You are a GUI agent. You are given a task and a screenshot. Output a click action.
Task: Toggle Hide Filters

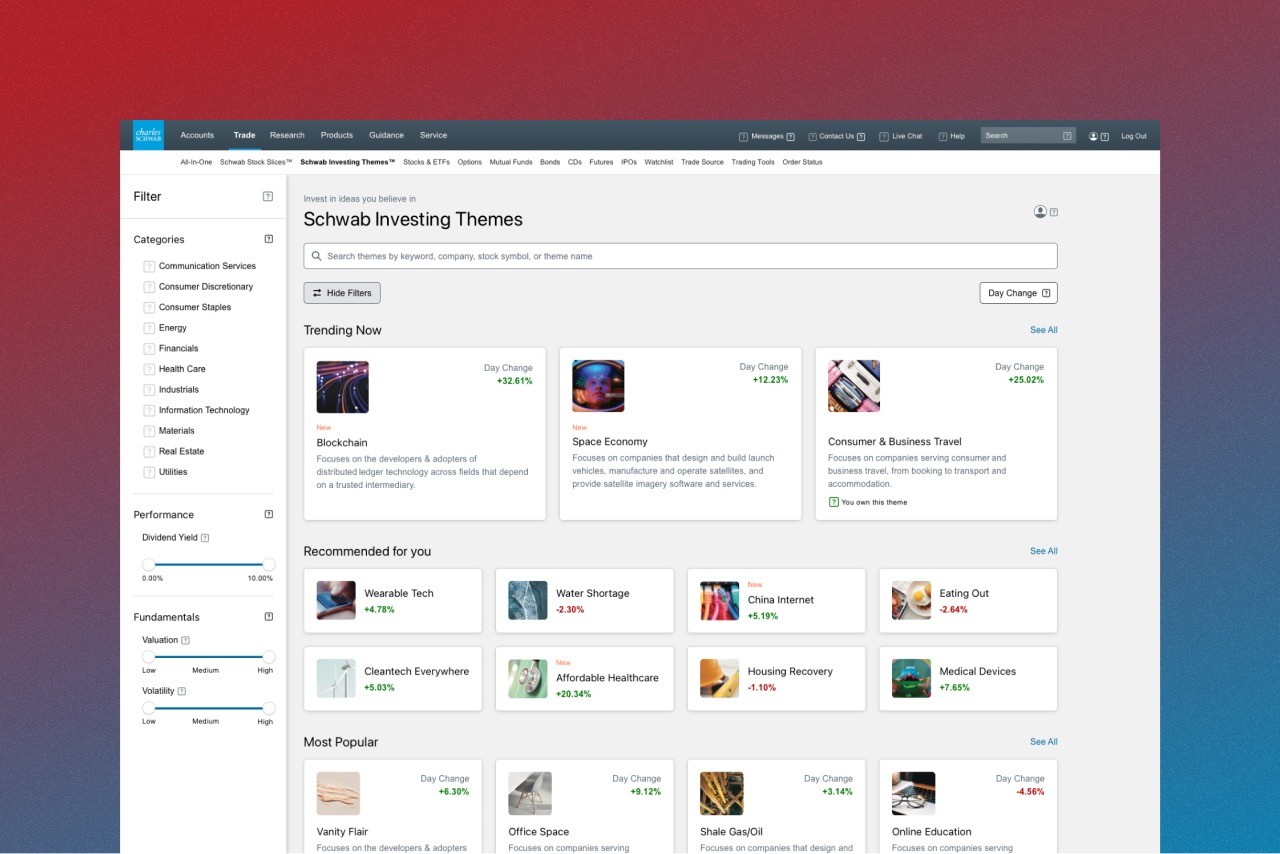[341, 293]
